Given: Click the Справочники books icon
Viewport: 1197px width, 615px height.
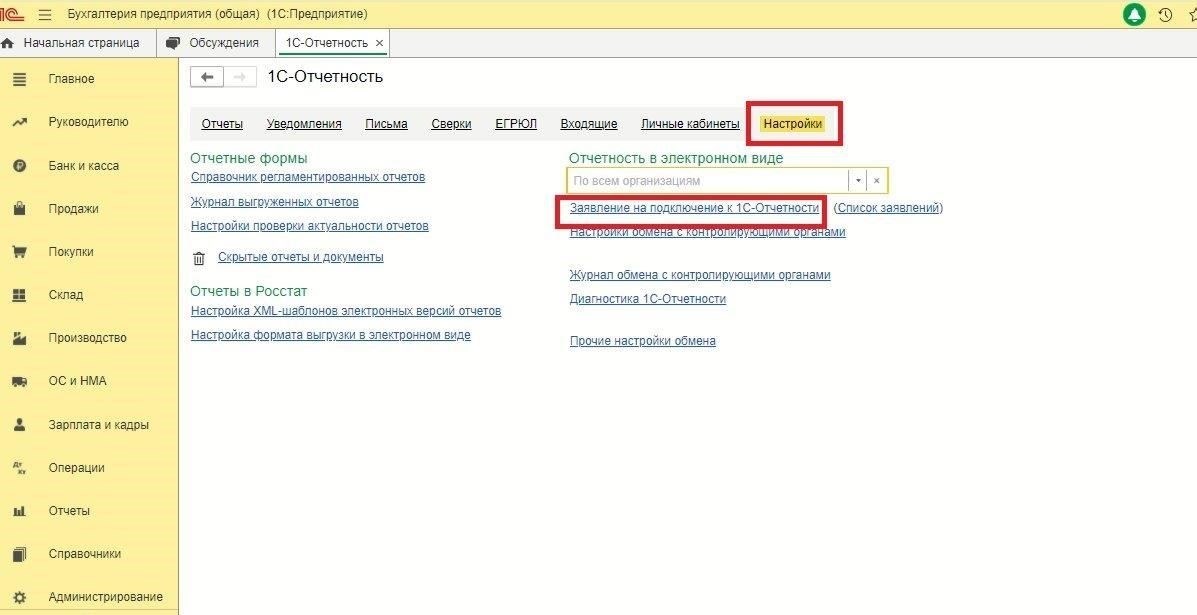Looking at the screenshot, I should (x=20, y=554).
